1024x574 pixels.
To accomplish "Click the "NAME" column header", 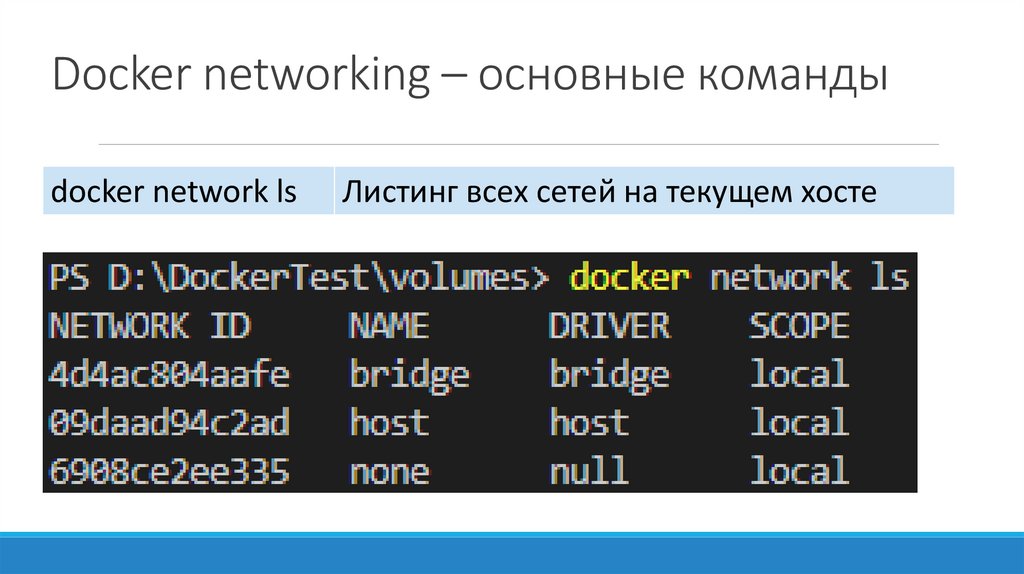I will pos(389,326).
